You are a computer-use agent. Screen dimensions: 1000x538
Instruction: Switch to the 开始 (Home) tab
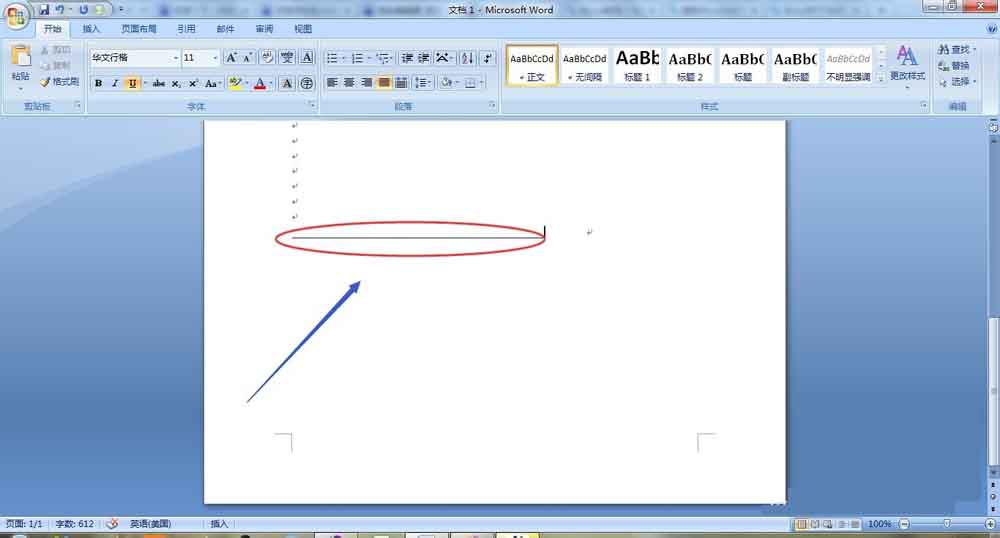pyautogui.click(x=52, y=29)
